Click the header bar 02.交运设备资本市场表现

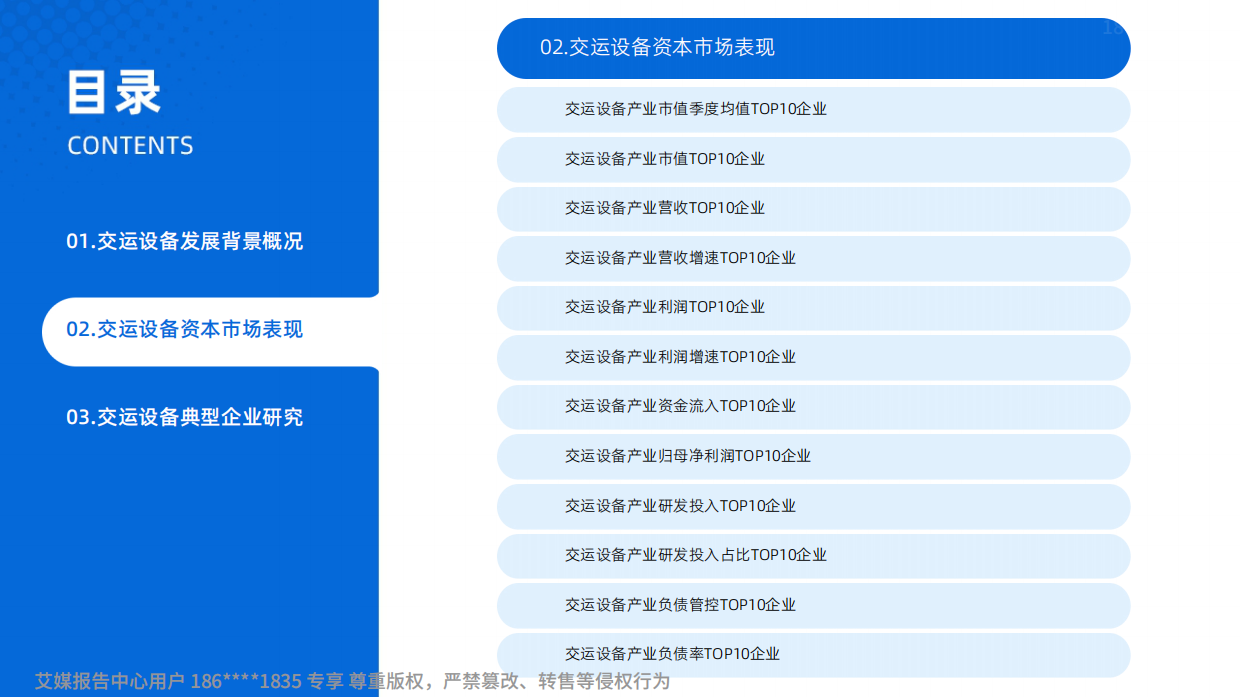pyautogui.click(x=813, y=48)
